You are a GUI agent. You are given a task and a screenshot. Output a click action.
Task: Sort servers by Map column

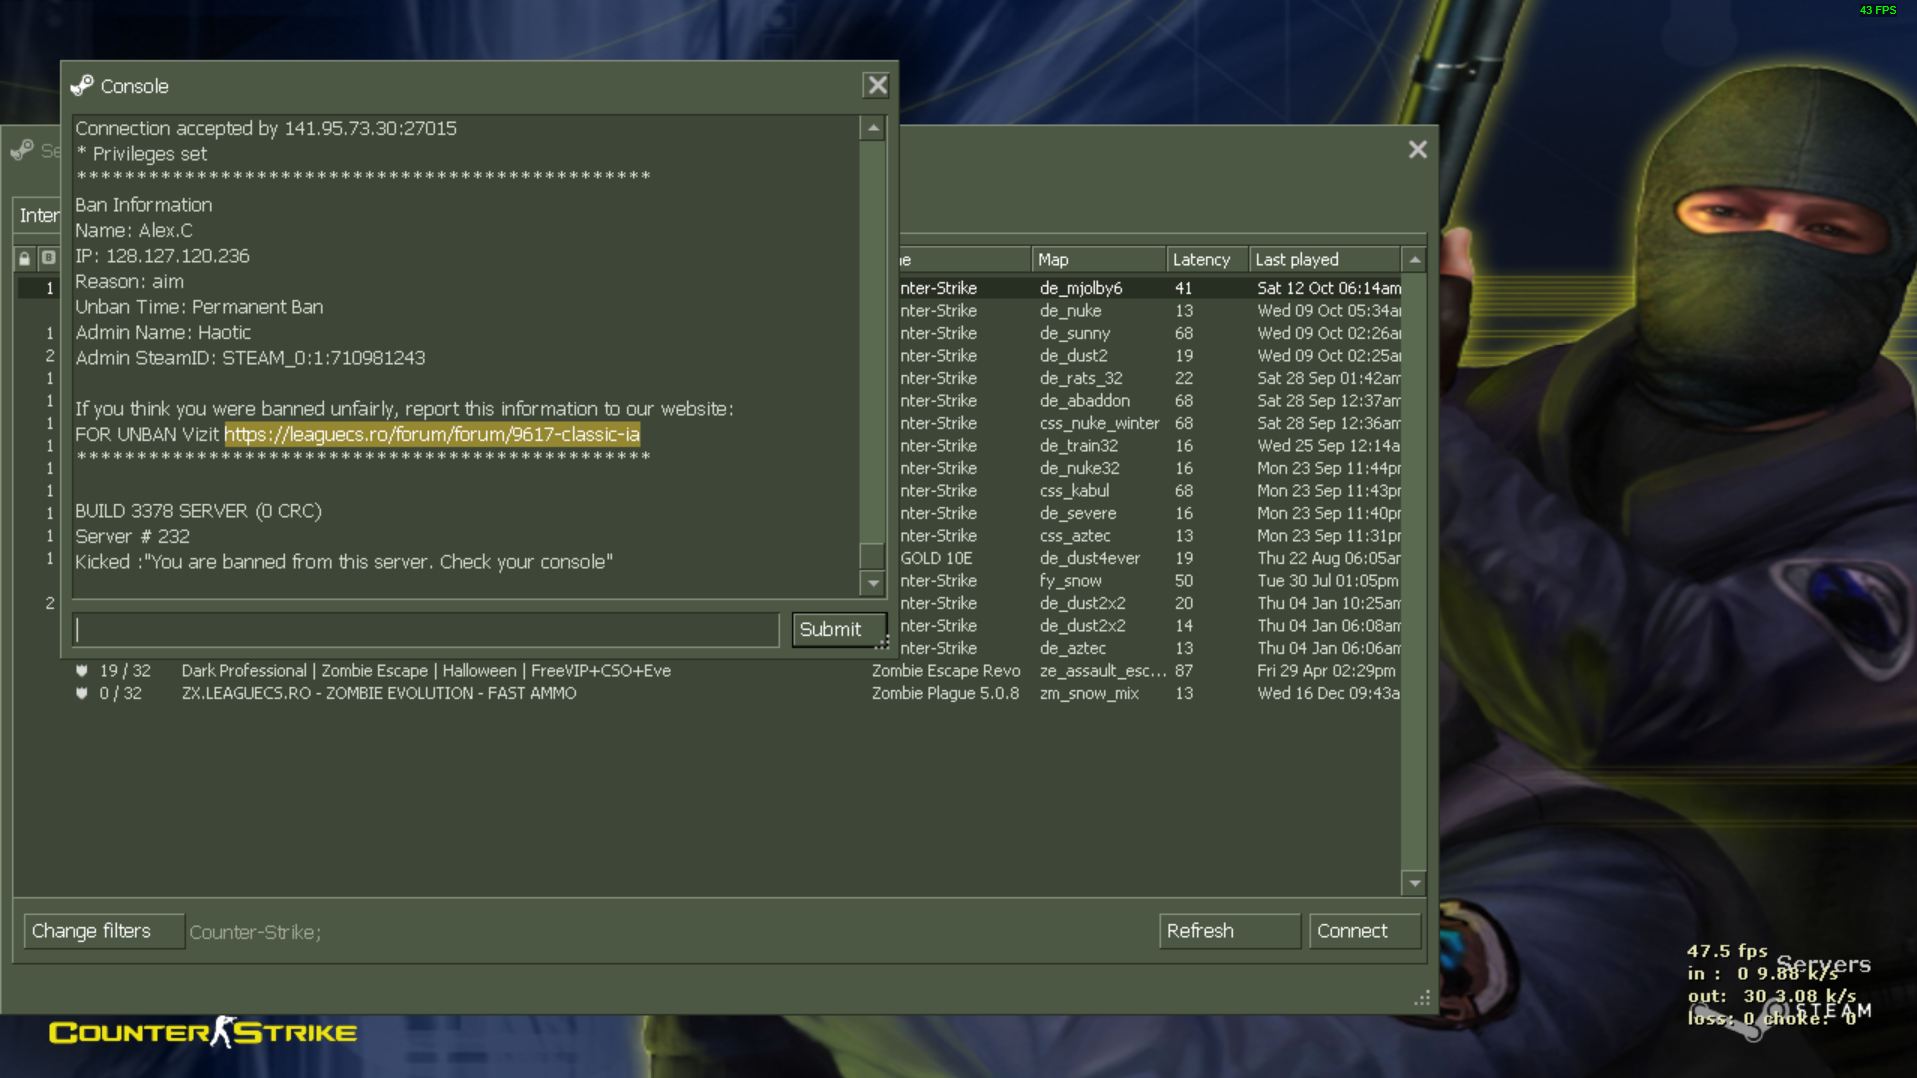(1098, 260)
